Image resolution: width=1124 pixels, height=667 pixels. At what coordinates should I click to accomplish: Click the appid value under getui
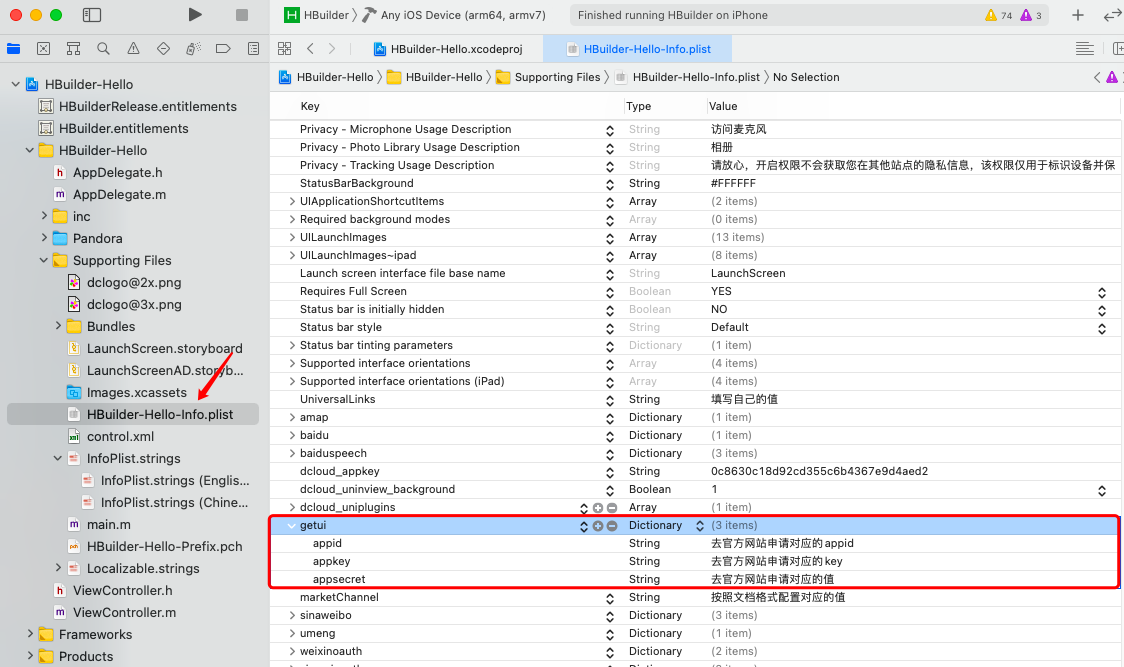pos(782,544)
